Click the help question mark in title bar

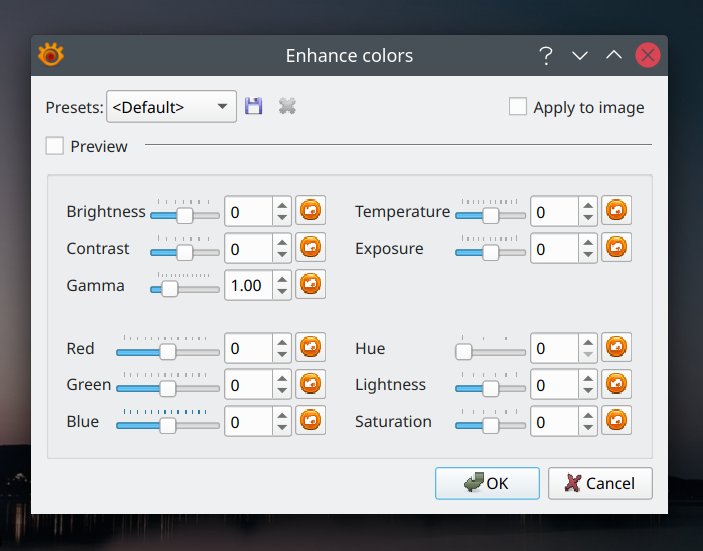tap(545, 56)
